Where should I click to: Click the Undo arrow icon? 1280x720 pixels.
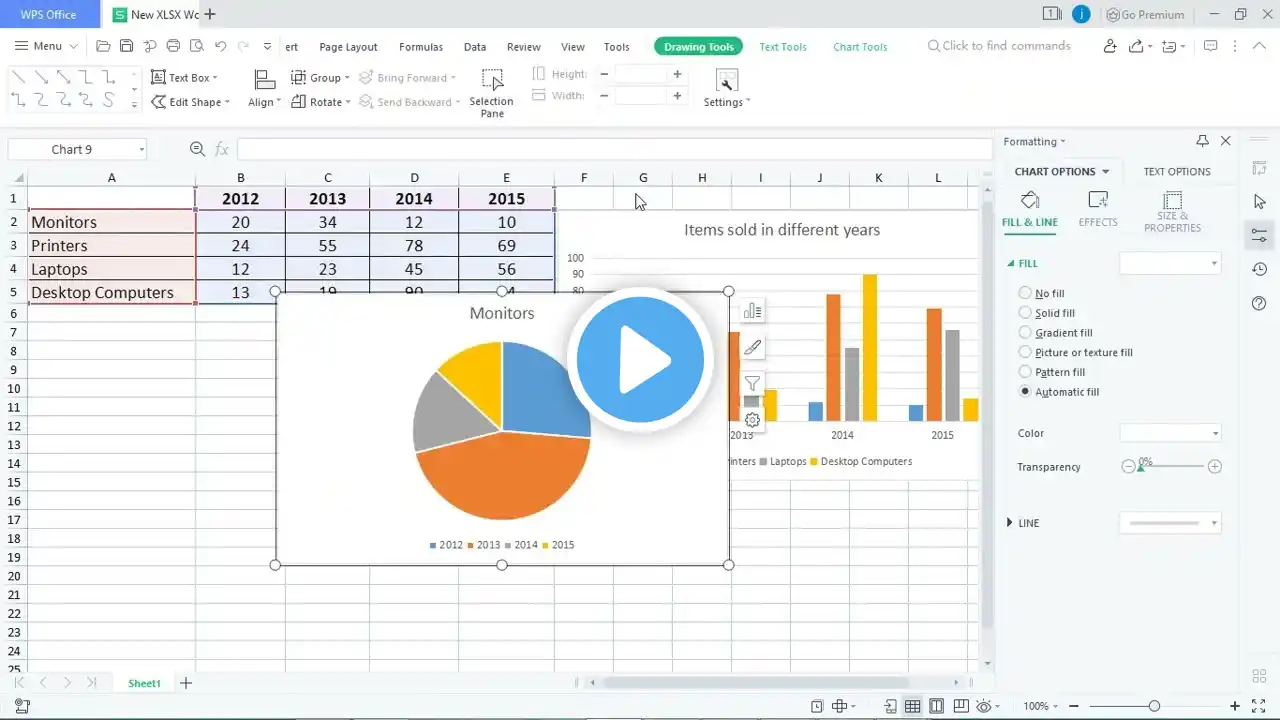(x=220, y=46)
